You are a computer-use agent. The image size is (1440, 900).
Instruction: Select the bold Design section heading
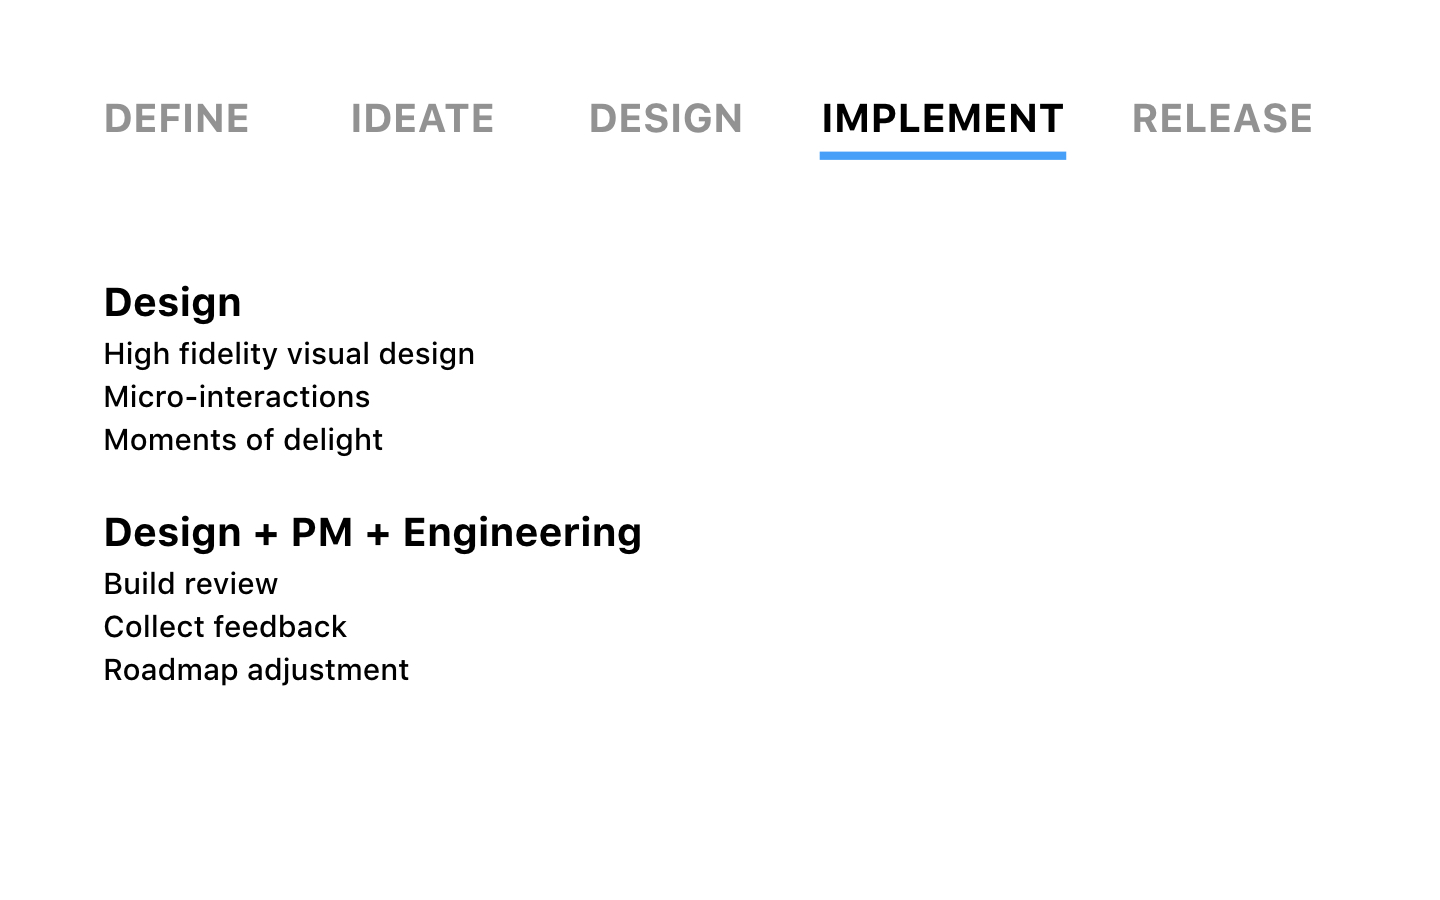(172, 302)
